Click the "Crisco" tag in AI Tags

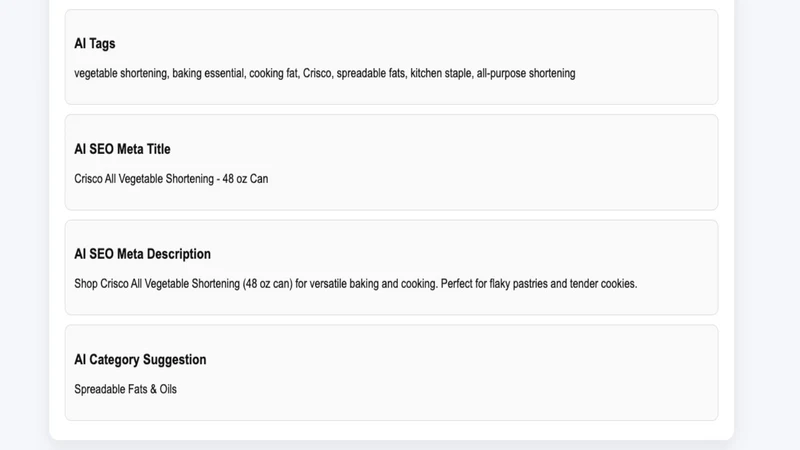click(x=317, y=73)
